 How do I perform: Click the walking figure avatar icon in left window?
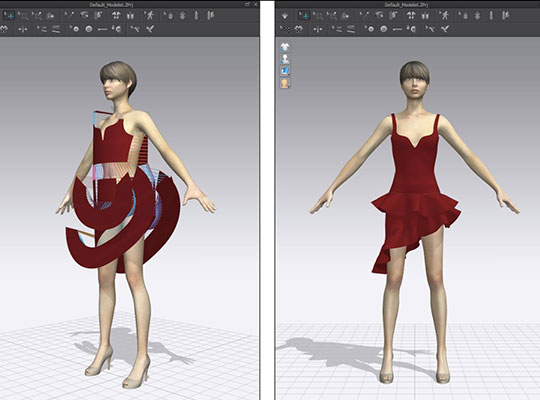click(149, 15)
